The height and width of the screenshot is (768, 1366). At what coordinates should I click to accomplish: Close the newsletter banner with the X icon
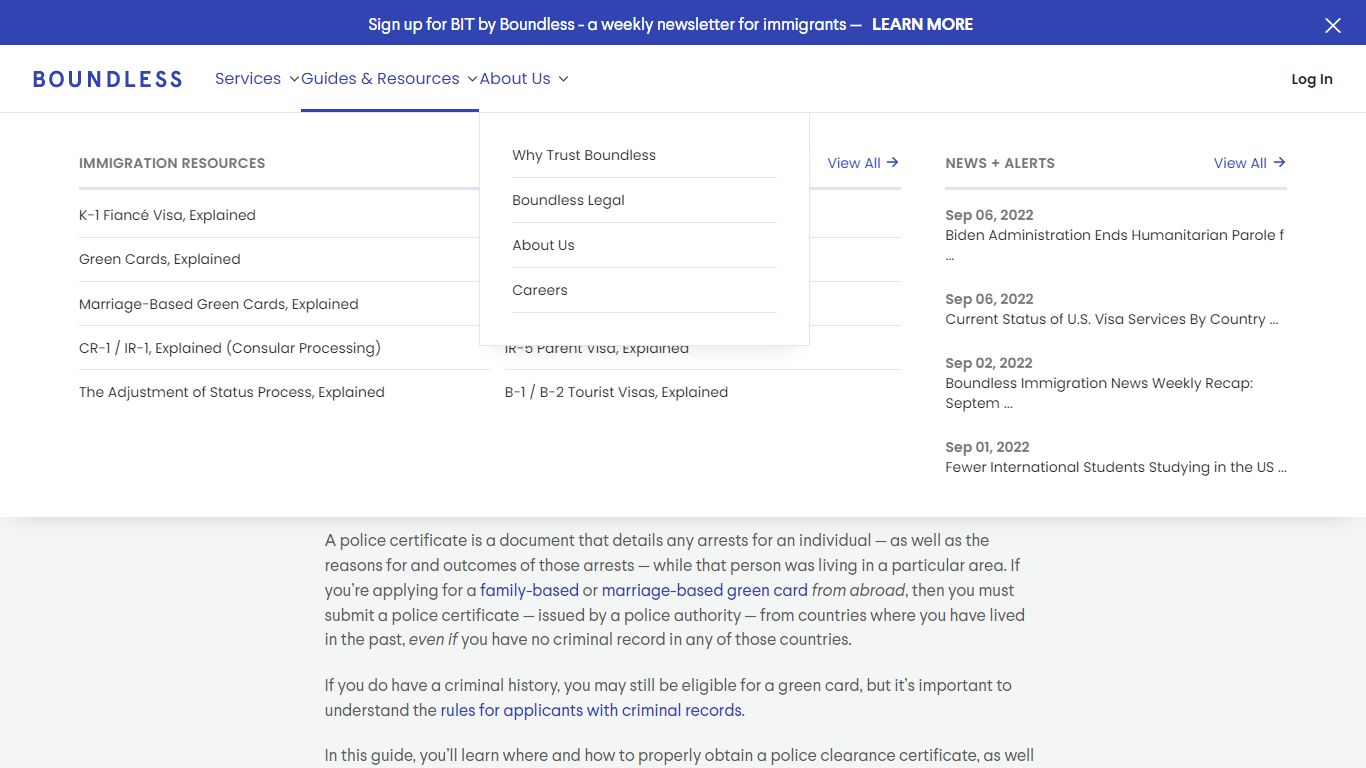1333,26
